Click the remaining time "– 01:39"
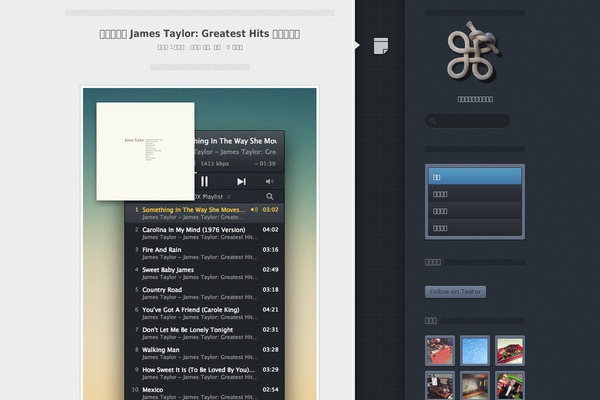The image size is (600, 400). point(265,163)
